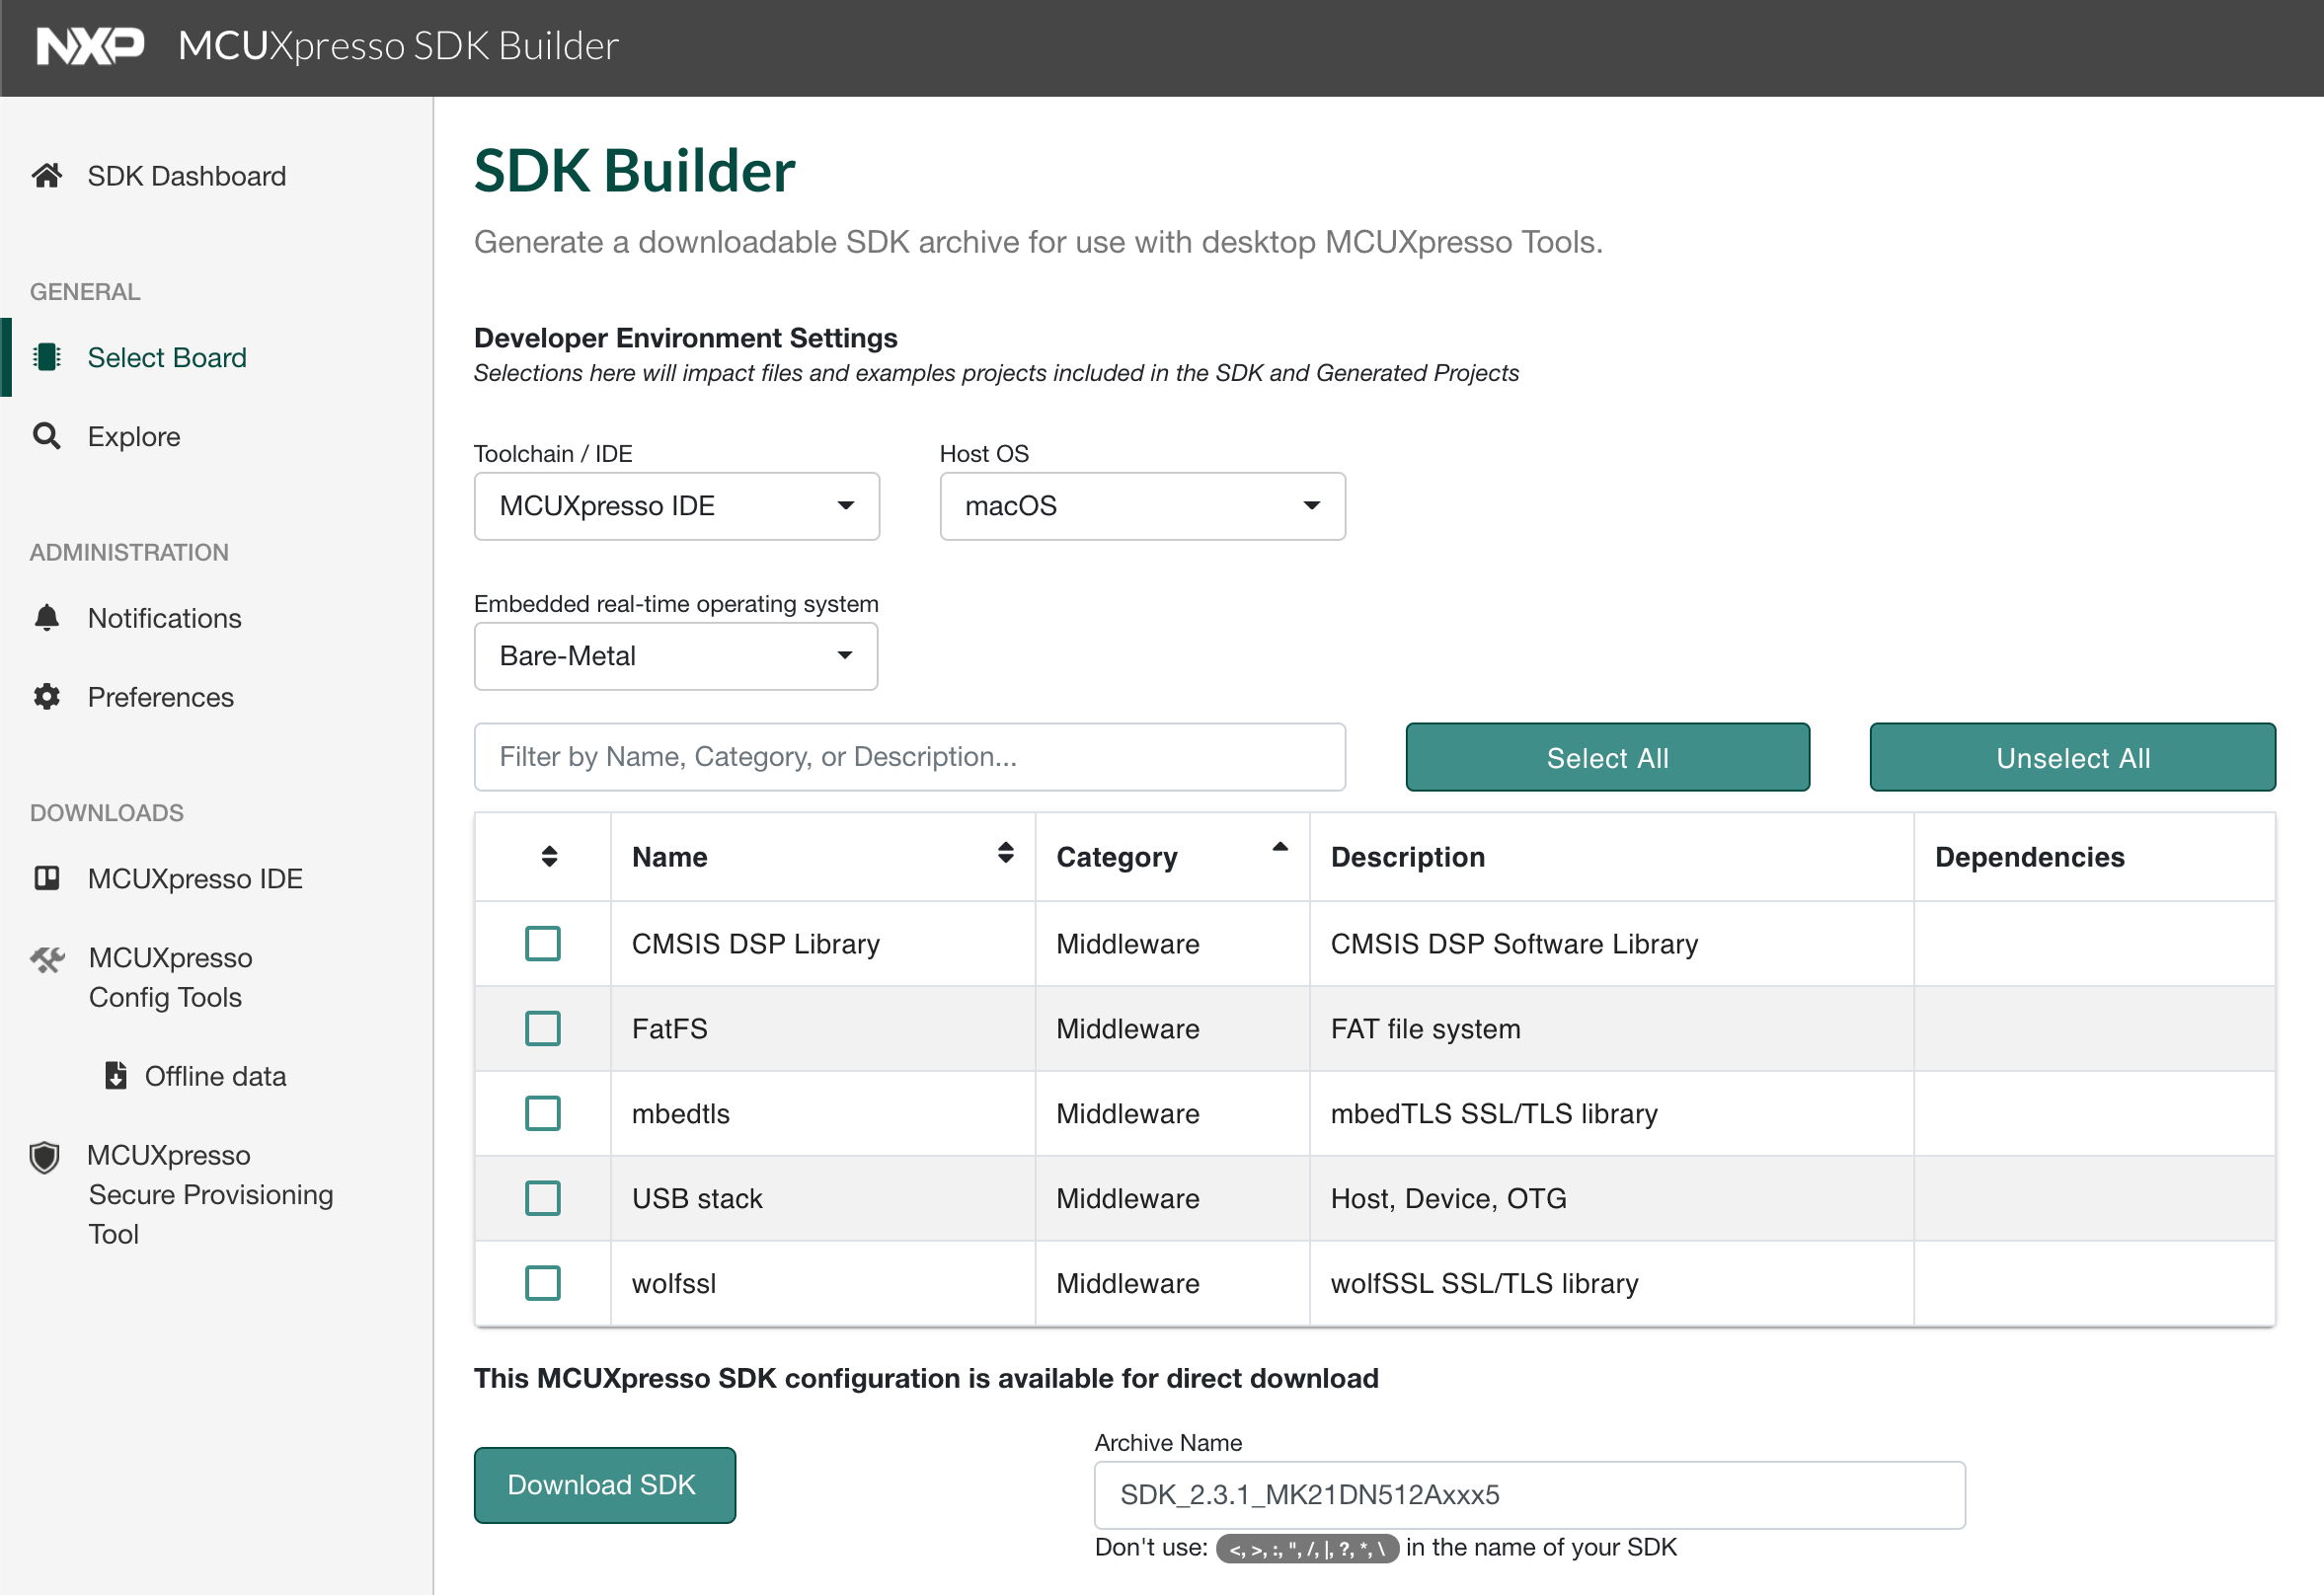
Task: Click the NXP logo in header
Action: [90, 46]
